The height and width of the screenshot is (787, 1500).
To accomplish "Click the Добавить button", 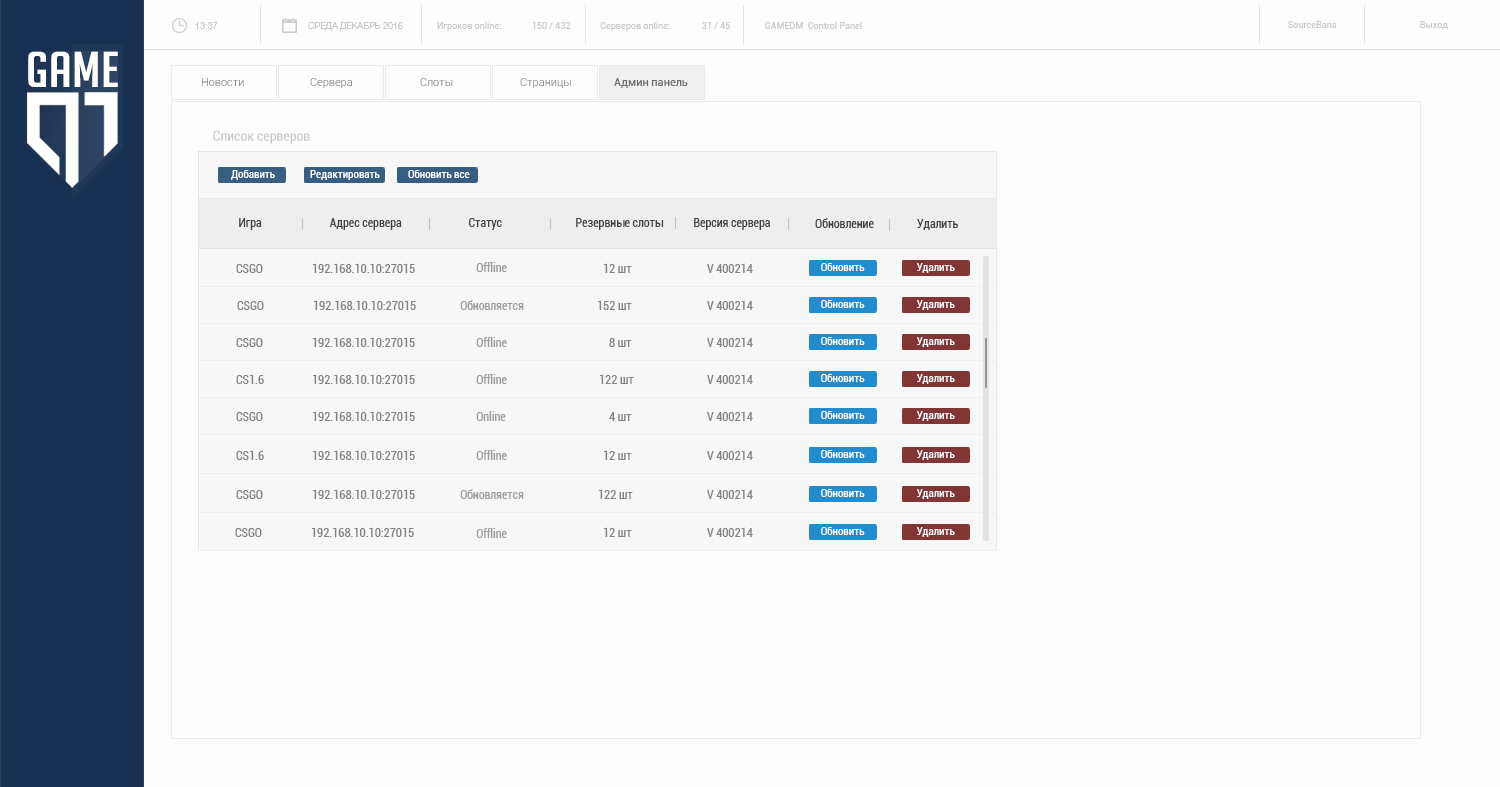I will 252,175.
